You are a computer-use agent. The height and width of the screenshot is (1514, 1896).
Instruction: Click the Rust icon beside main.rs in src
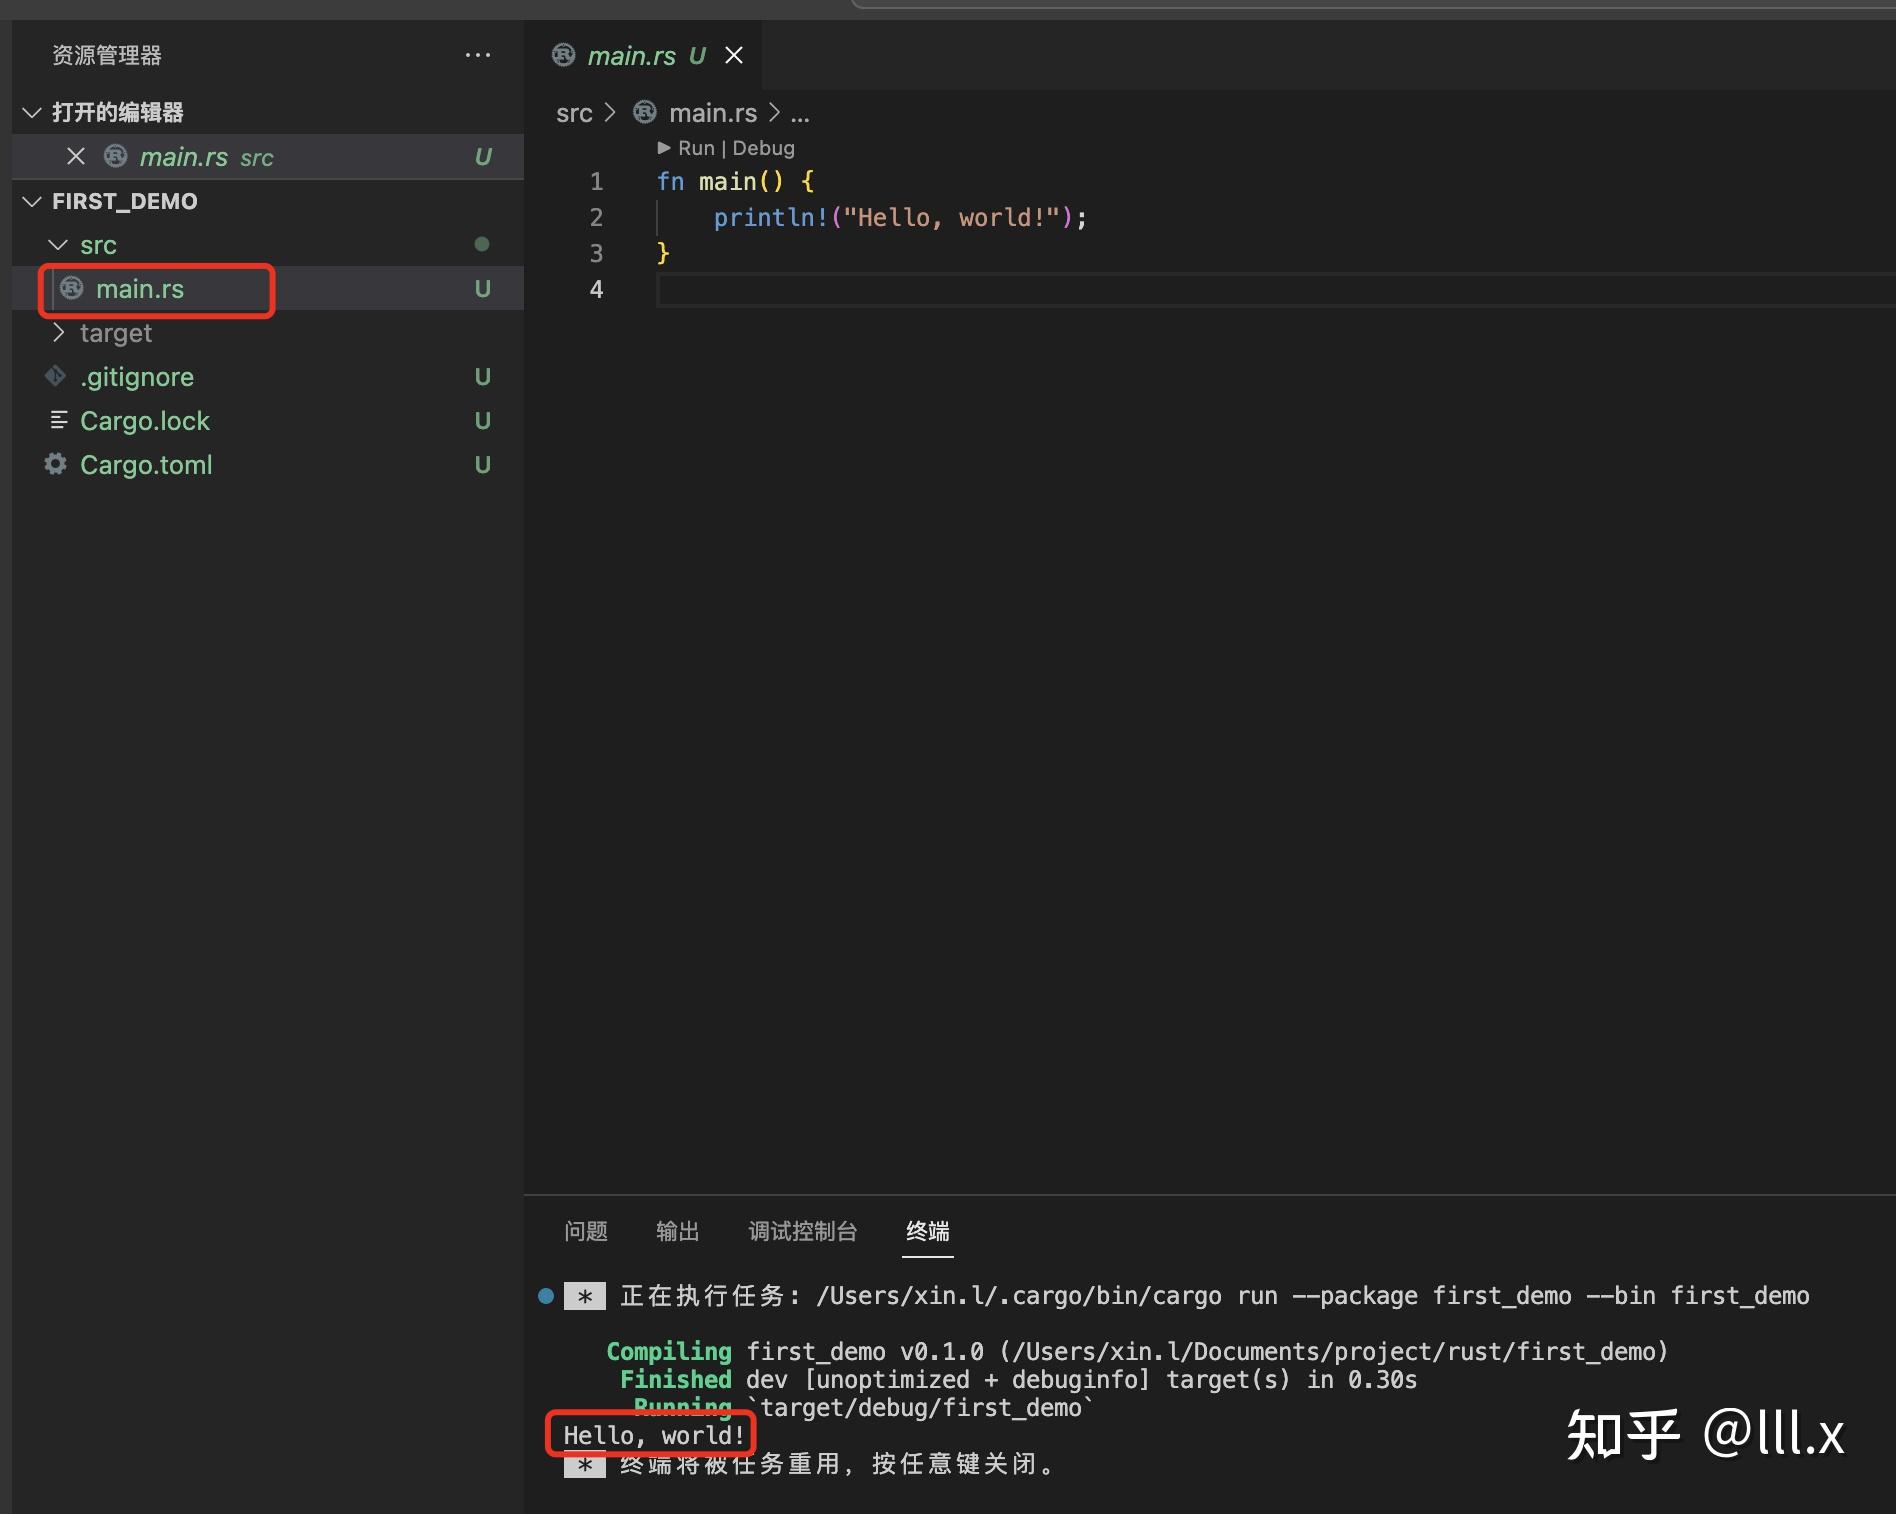pos(72,288)
